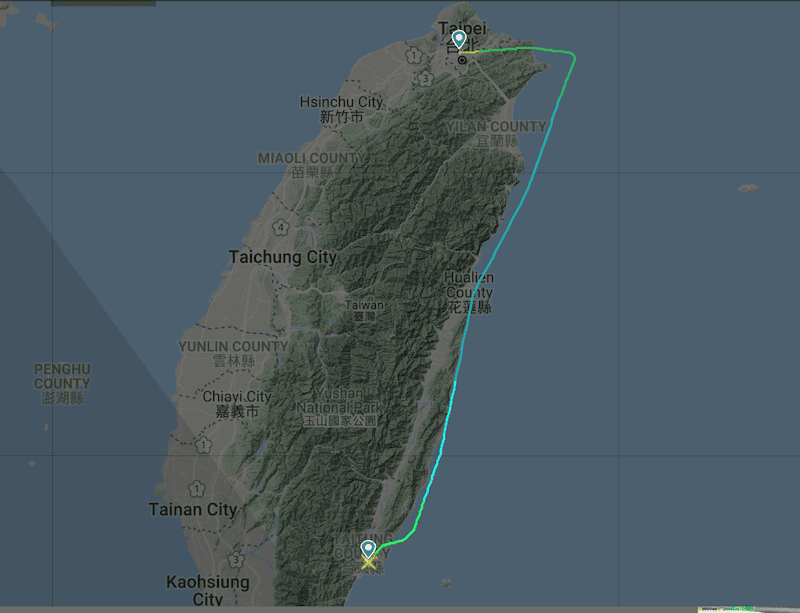Viewport: 800px width, 613px height.
Task: Click highway 1 shield above Tainan City
Action: 197,489
